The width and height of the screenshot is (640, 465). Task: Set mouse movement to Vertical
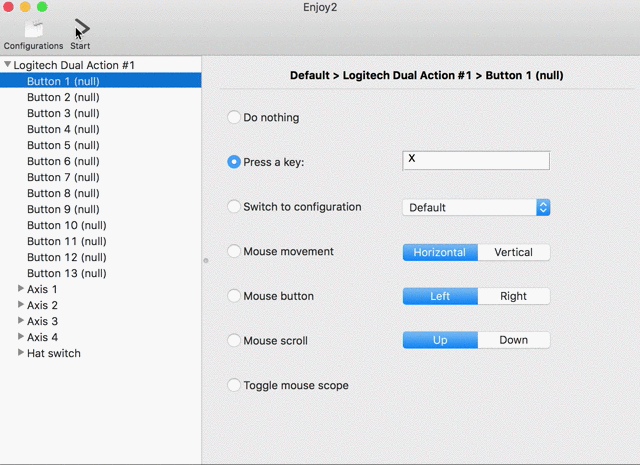tap(513, 252)
